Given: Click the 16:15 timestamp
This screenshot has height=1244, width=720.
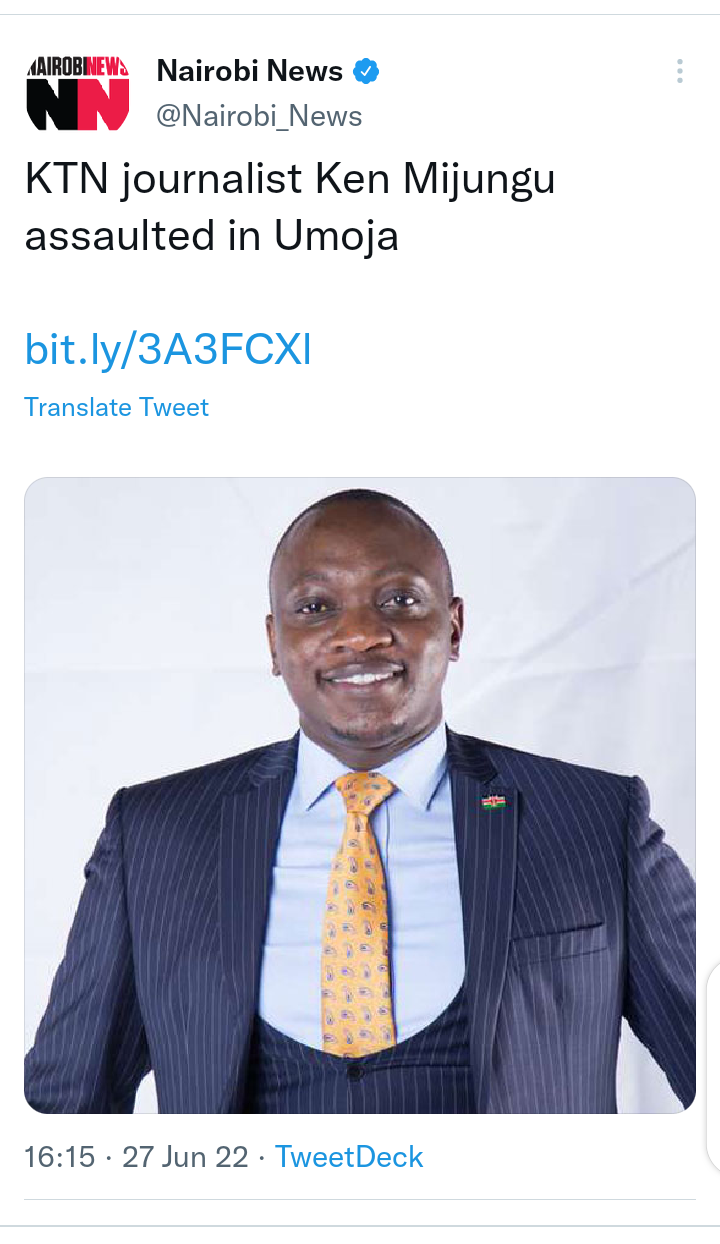Looking at the screenshot, I should tap(60, 1157).
